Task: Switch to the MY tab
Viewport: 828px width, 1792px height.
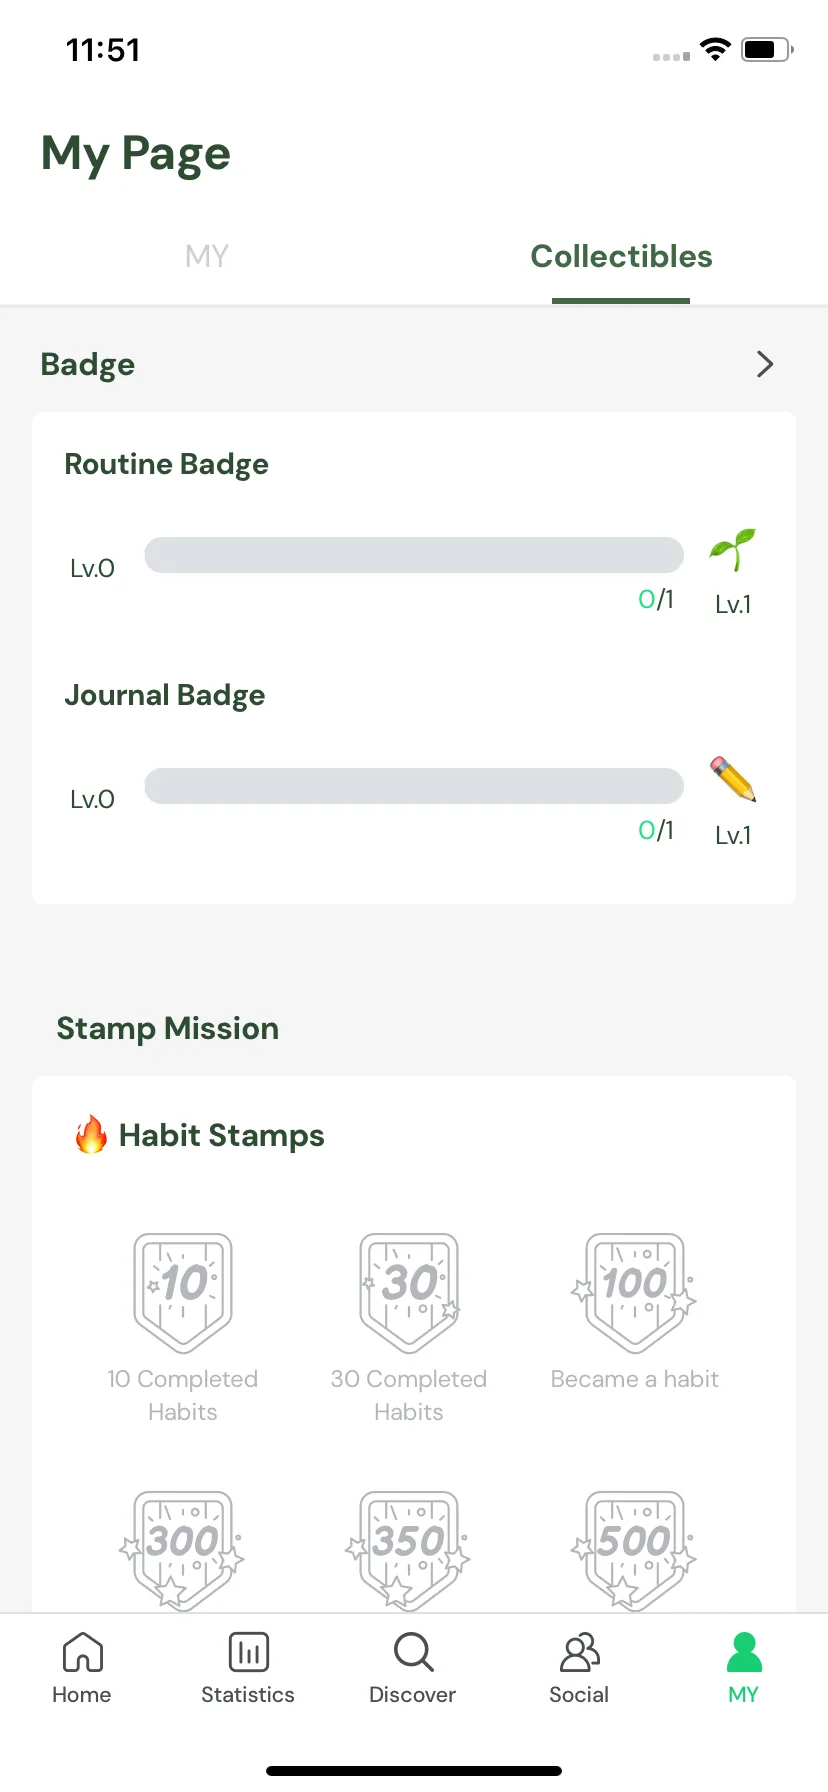Action: 207,256
